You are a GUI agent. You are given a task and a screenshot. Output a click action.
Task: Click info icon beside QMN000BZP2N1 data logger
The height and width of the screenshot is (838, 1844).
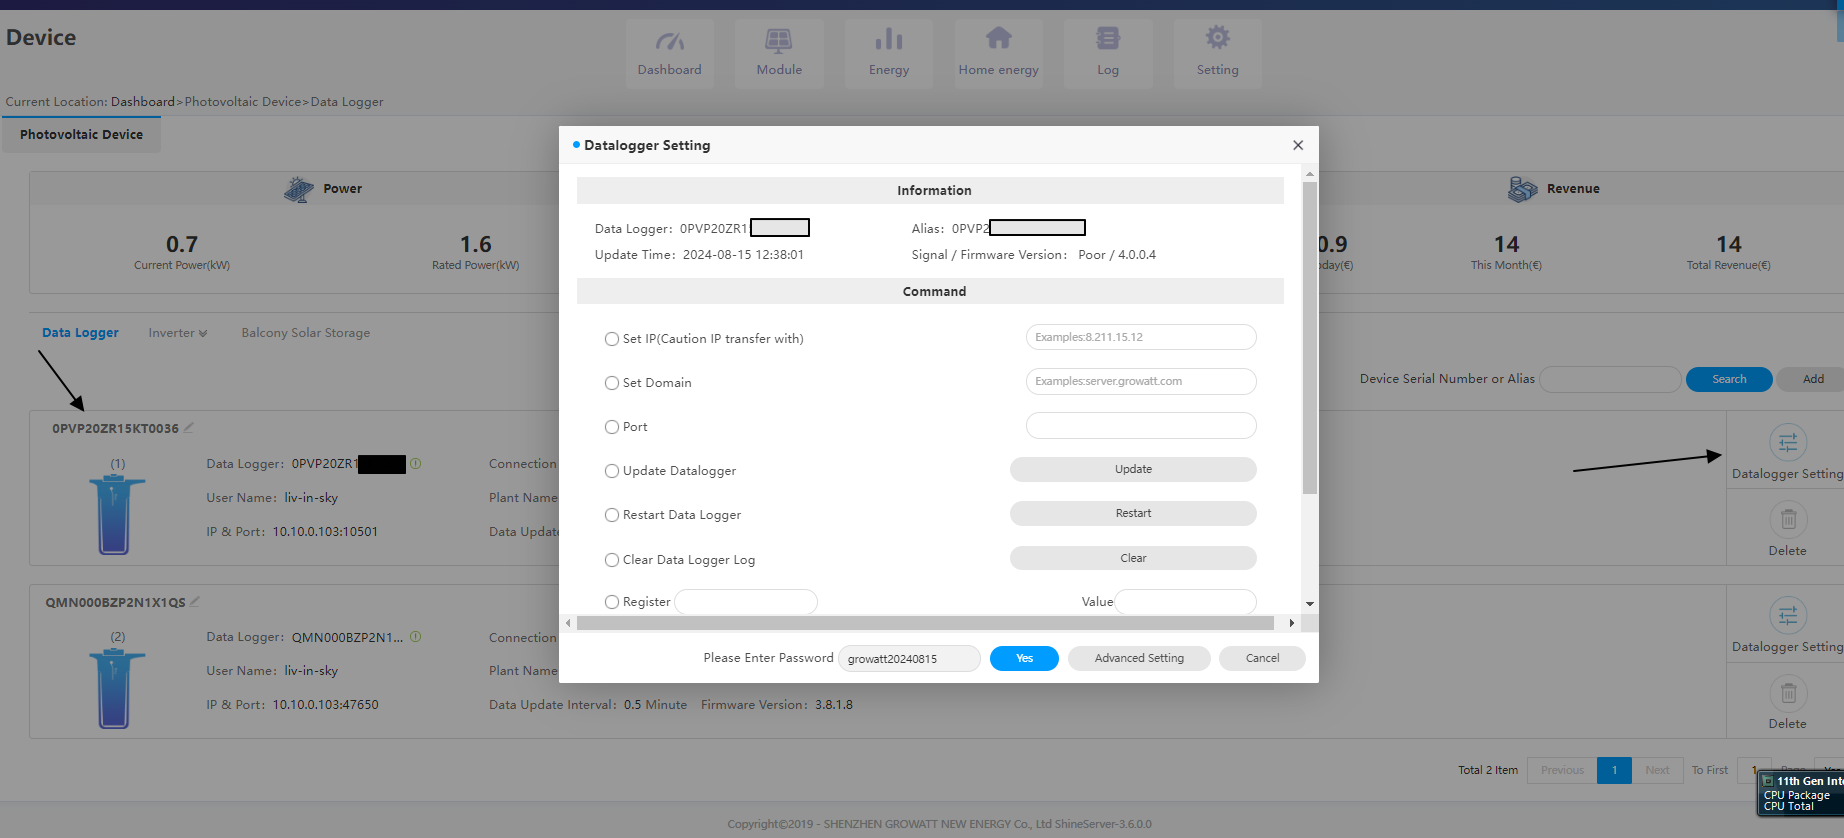(x=416, y=637)
